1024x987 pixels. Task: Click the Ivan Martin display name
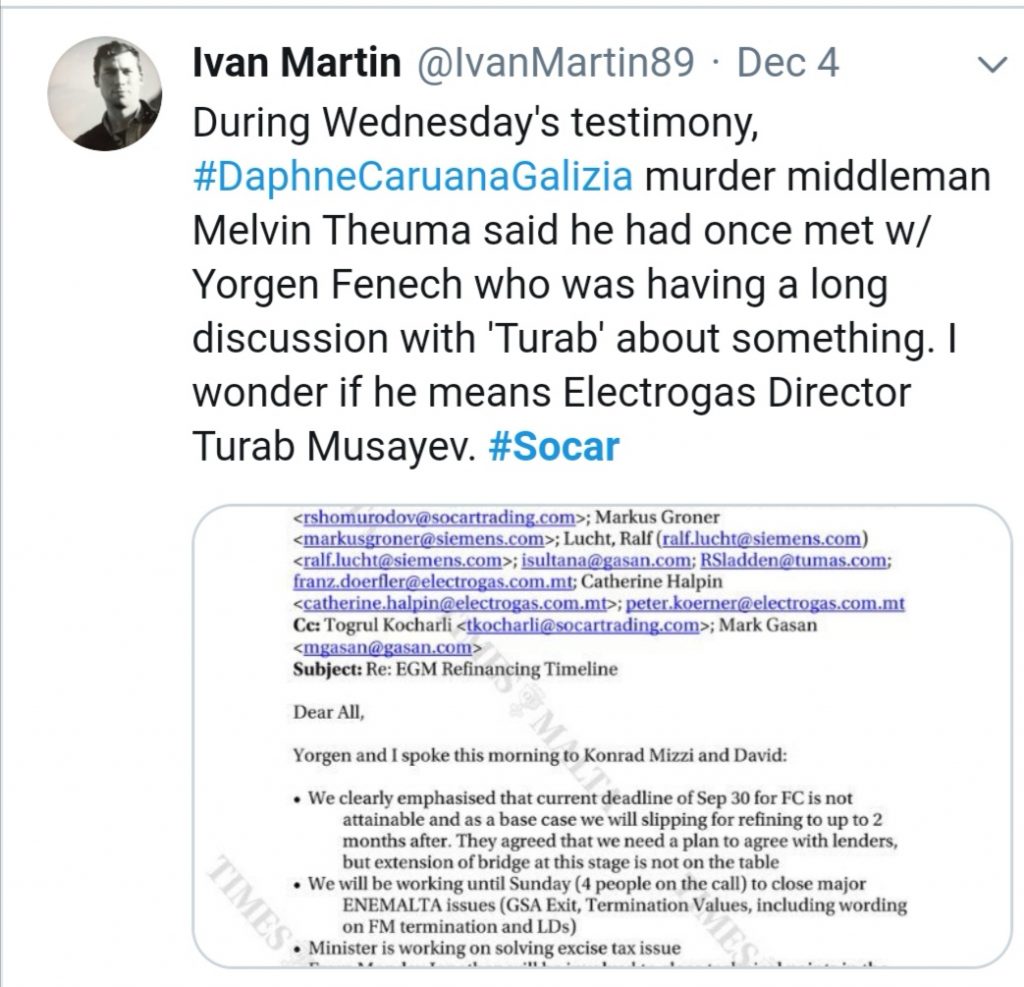coord(296,63)
